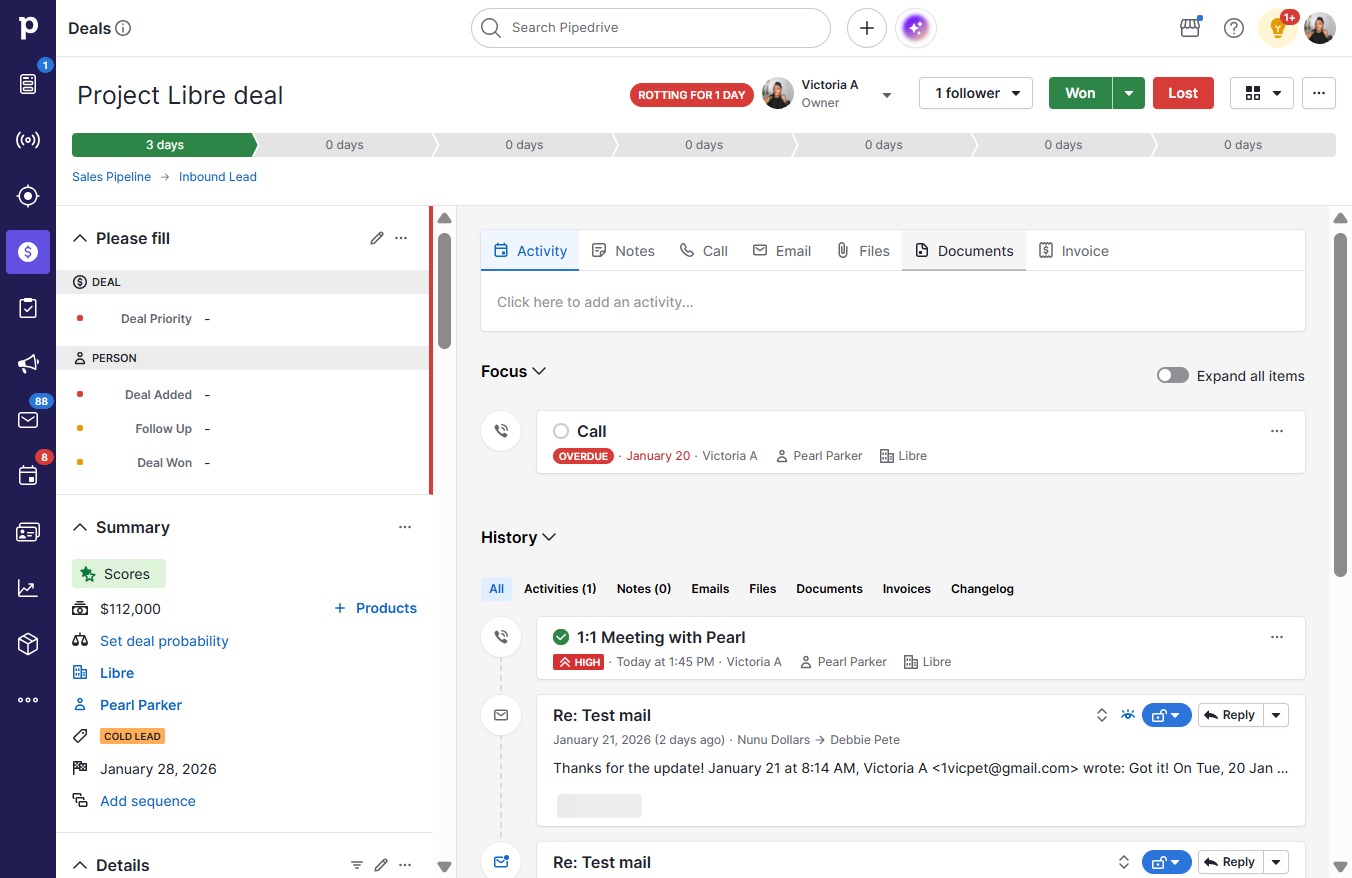Click the Search Pipedrive field
1352x878 pixels.
651,28
